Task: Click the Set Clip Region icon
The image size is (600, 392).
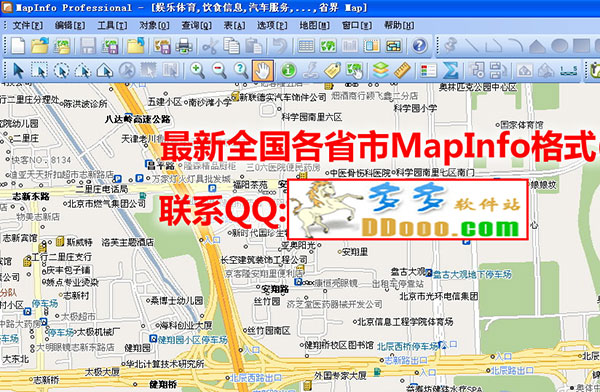Action: click(525, 70)
